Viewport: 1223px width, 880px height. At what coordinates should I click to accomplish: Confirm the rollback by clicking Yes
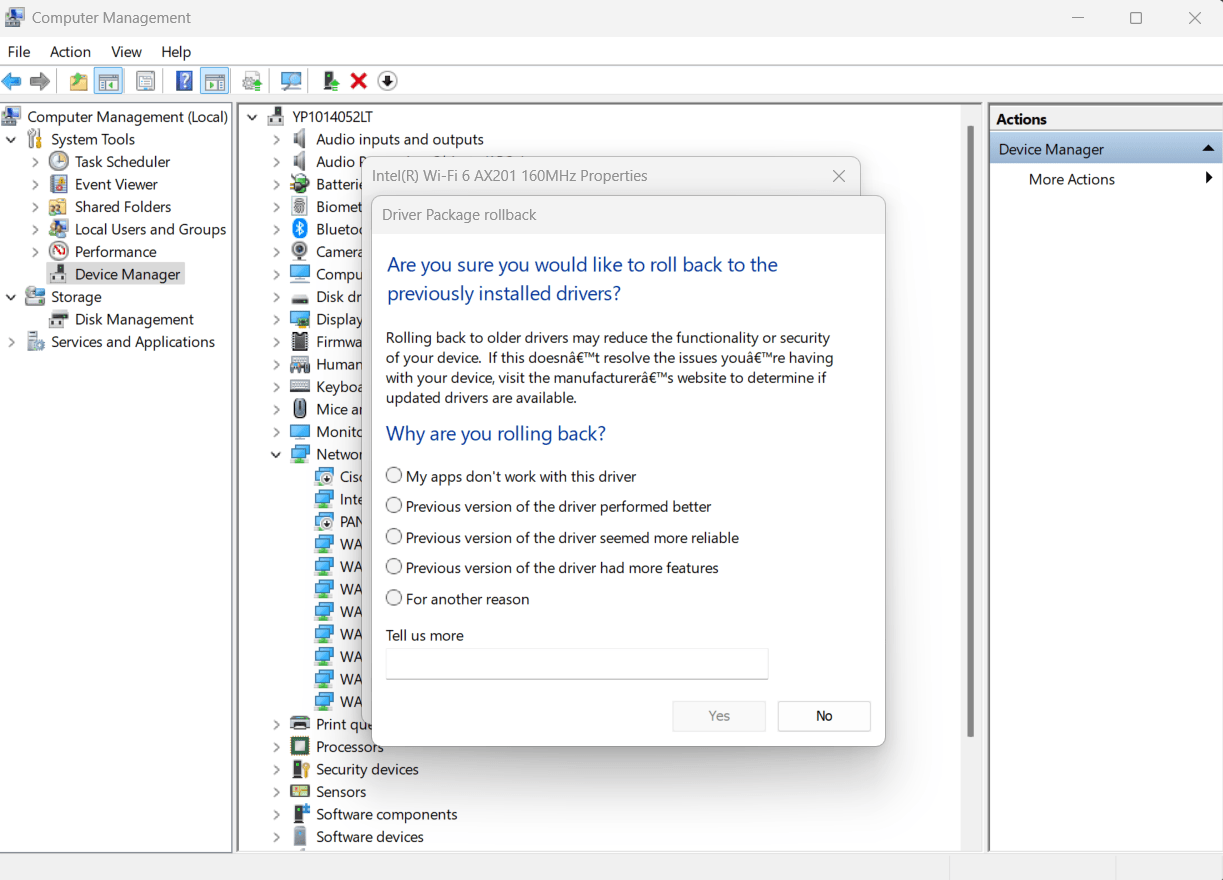pos(719,716)
